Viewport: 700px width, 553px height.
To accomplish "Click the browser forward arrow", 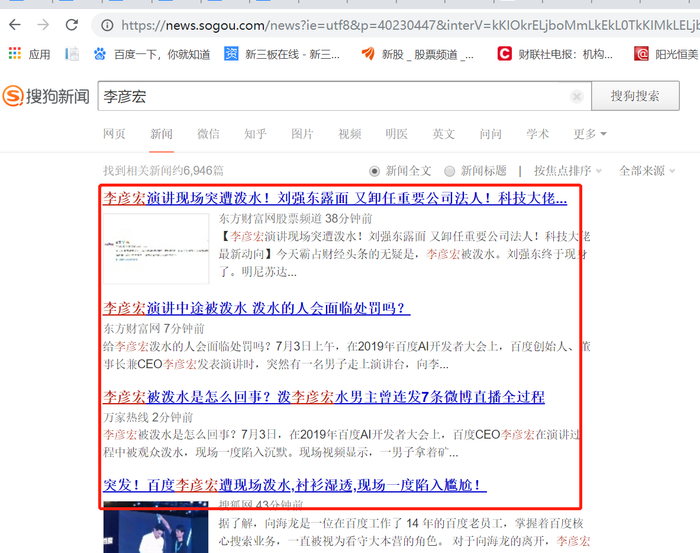I will pos(43,25).
